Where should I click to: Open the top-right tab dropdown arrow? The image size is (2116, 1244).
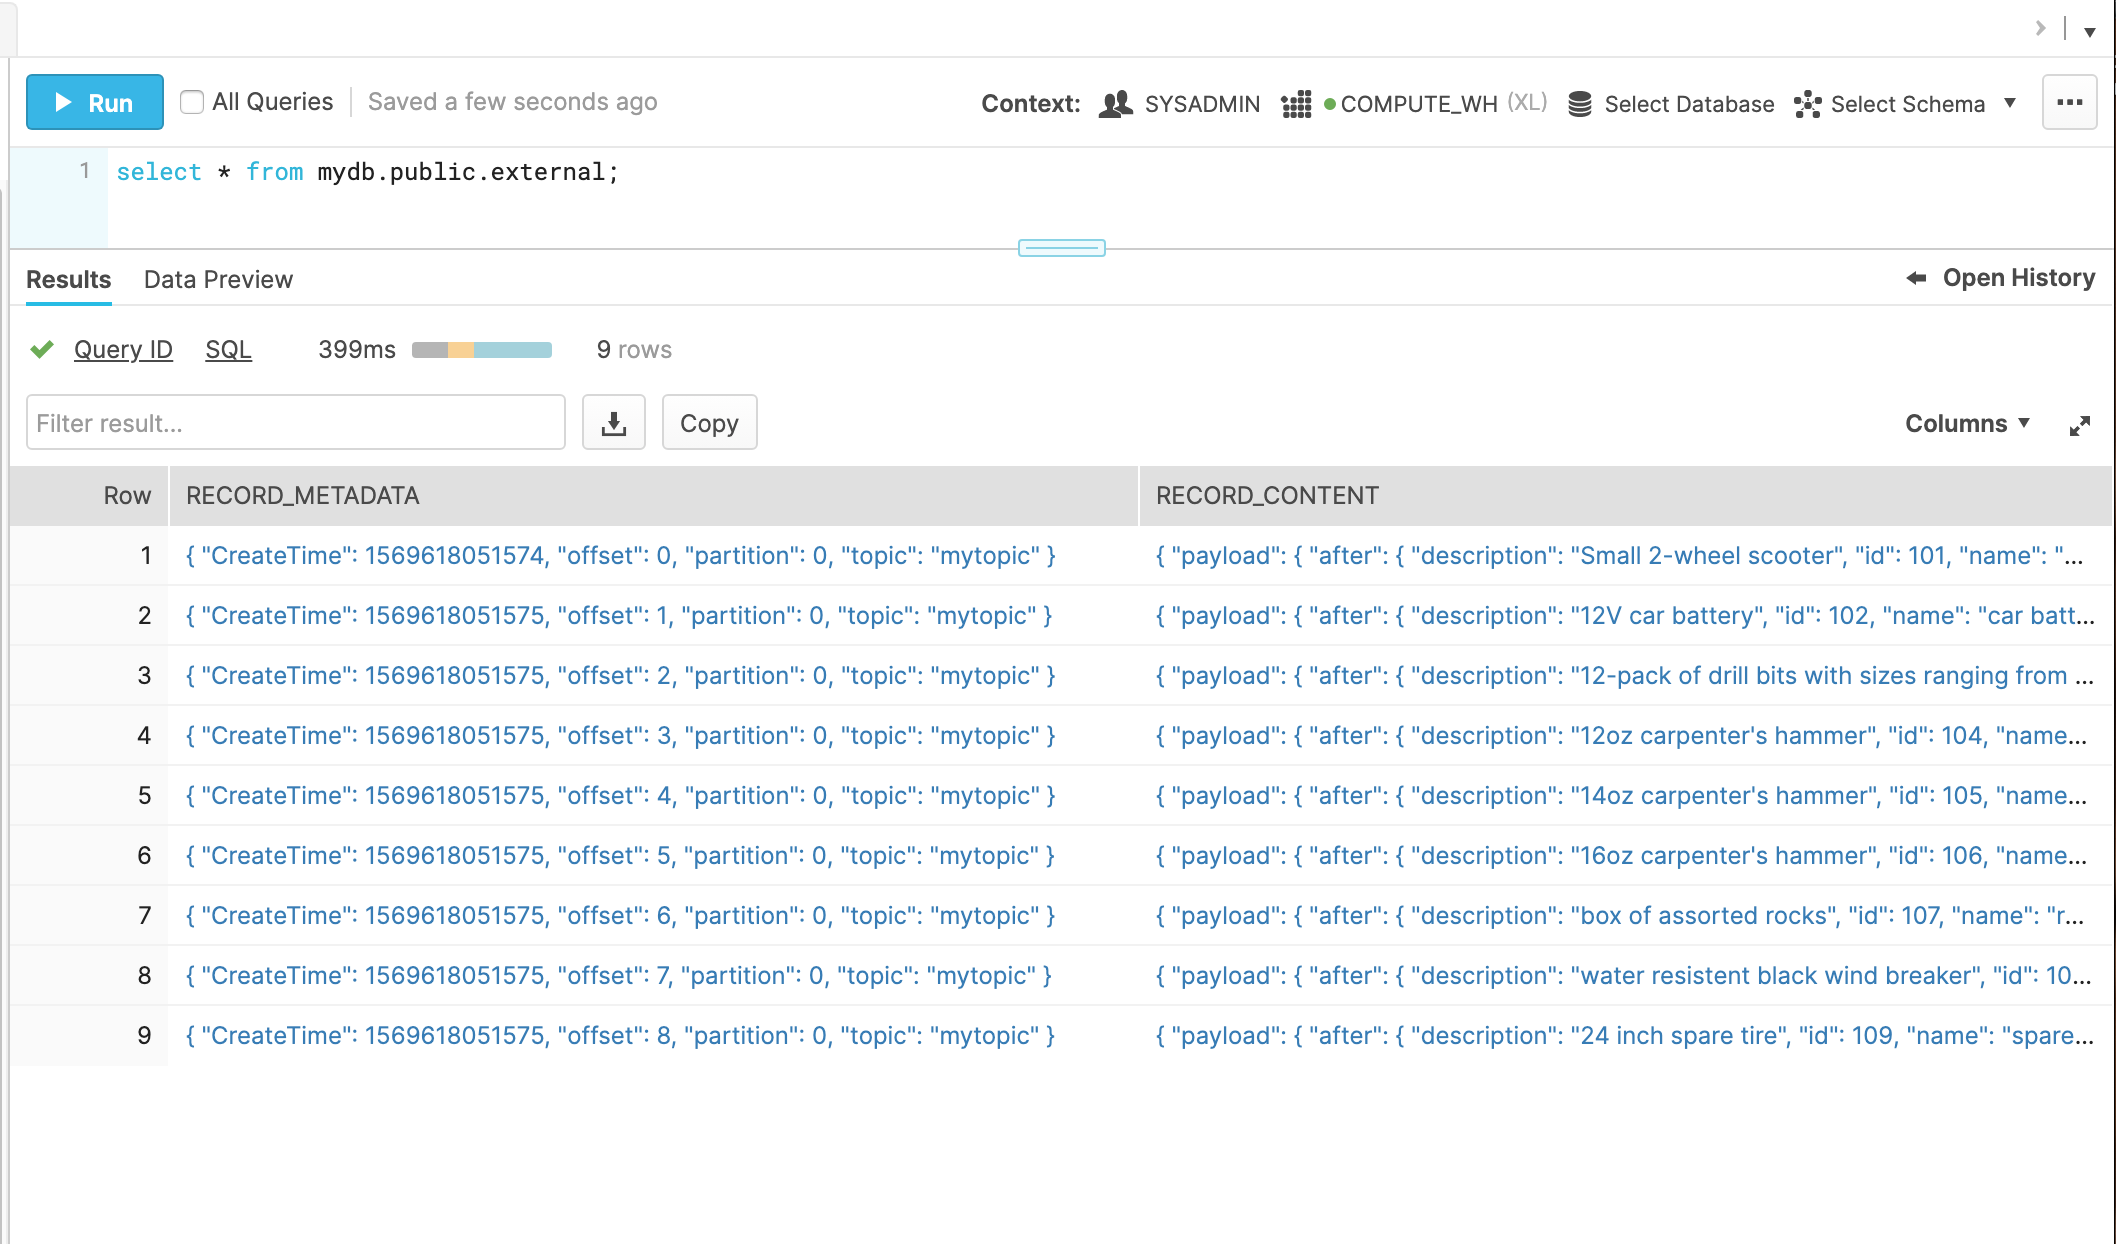coord(2090,32)
